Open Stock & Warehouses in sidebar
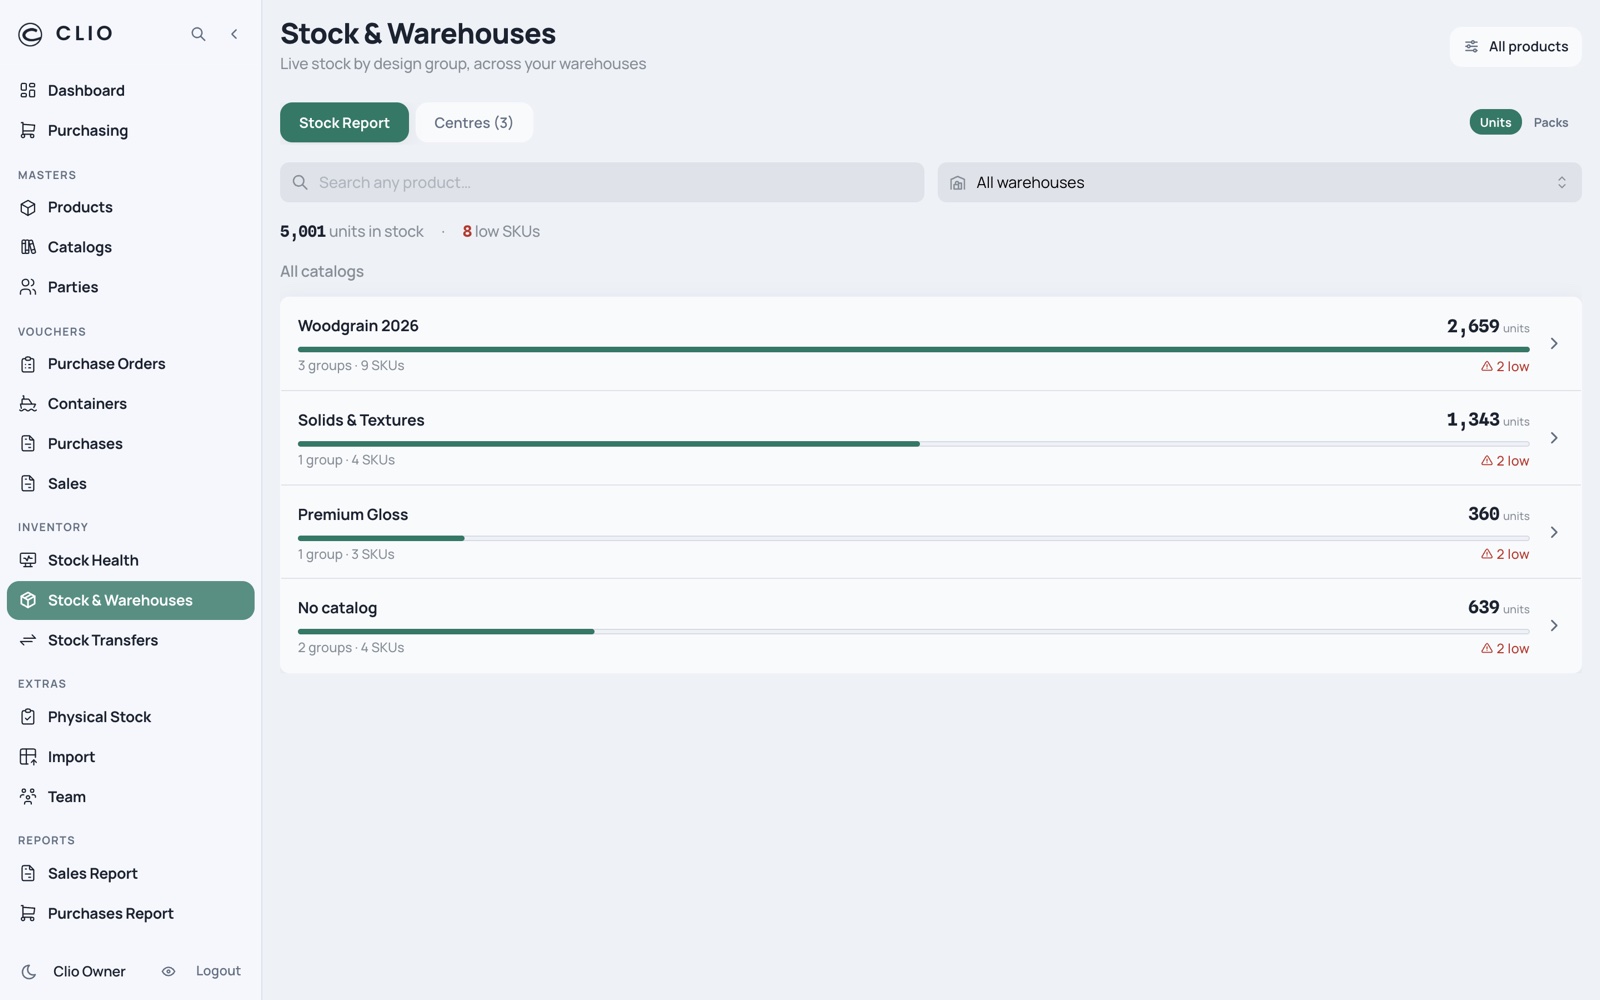 click(131, 600)
